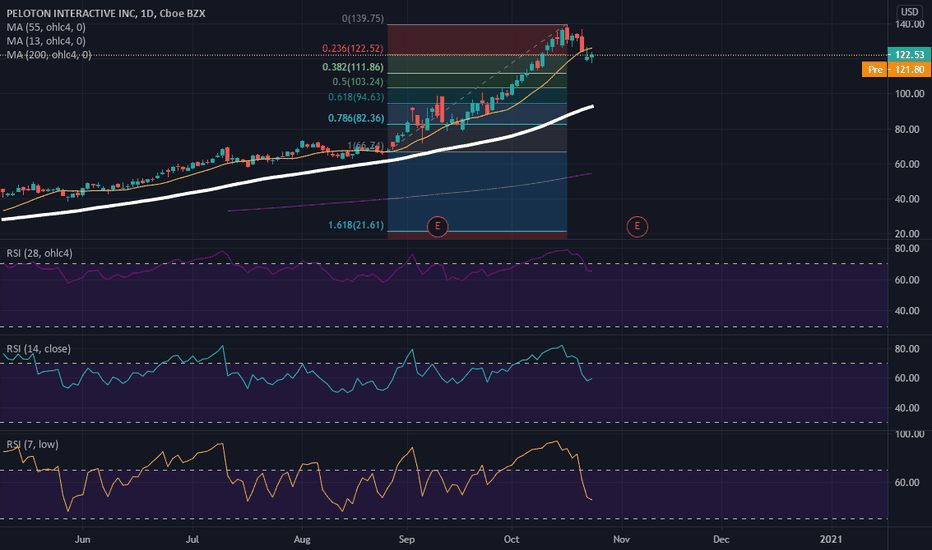Click the Jul label on time axis
Viewport: 932px width, 550px height.
[x=192, y=539]
